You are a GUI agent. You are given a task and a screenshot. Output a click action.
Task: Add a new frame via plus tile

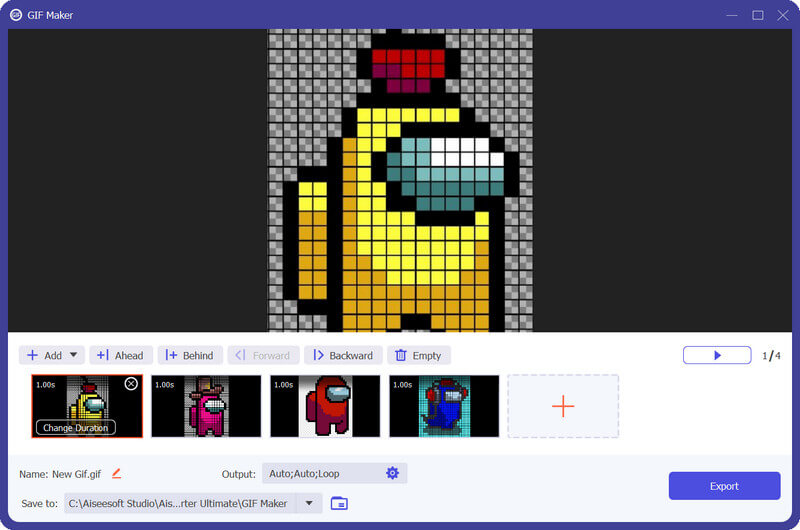point(563,406)
